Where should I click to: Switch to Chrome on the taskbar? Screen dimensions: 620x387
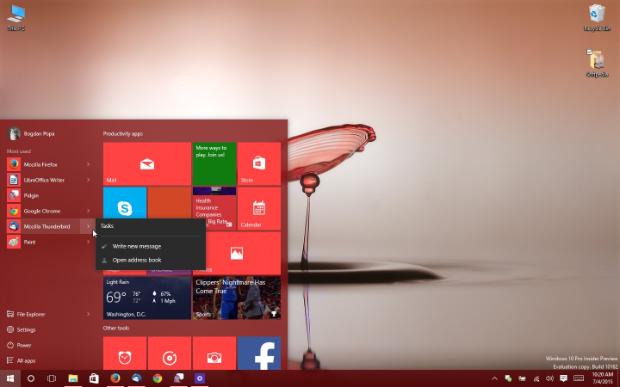tap(157, 379)
